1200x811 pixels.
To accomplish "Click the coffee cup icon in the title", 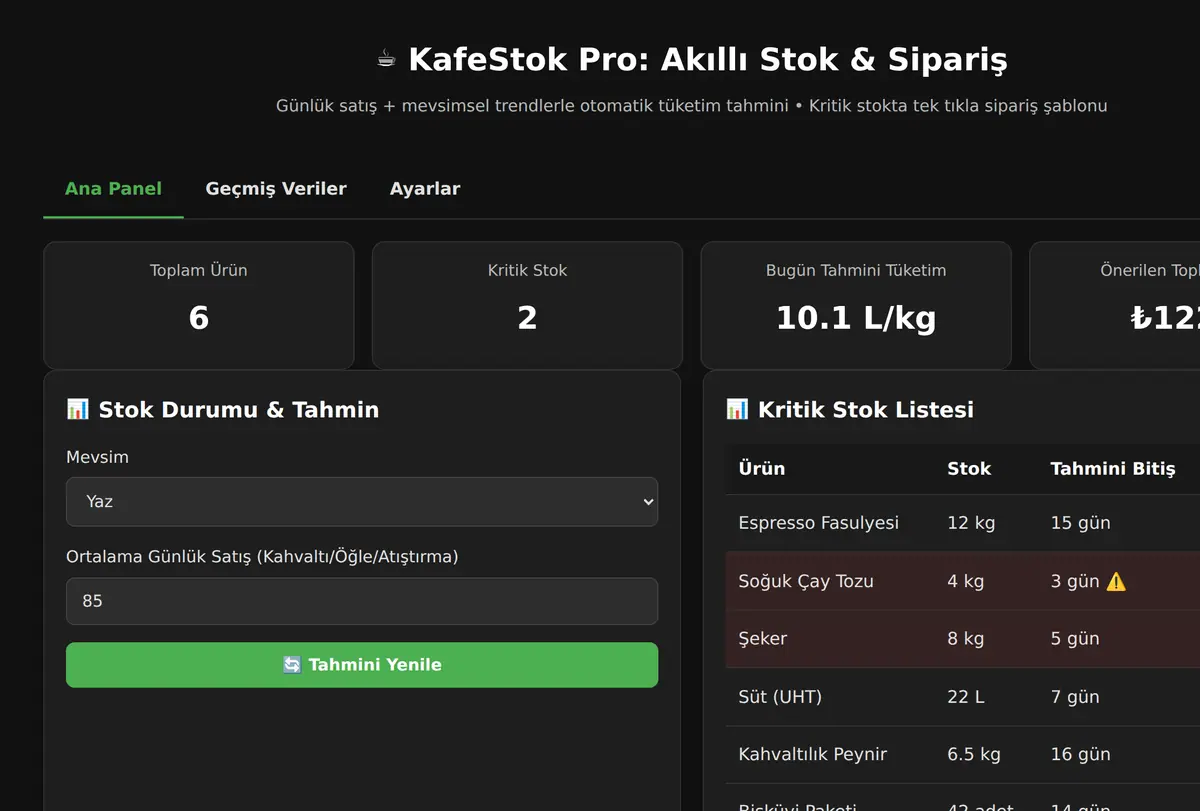I will (x=386, y=60).
